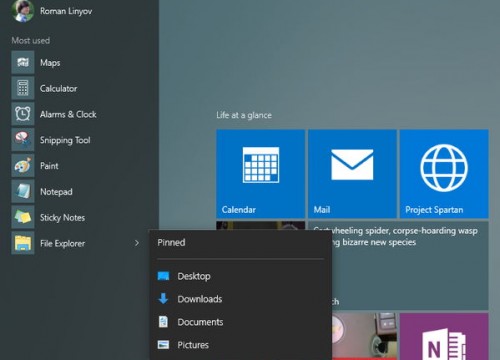Screen dimensions: 500x360
Task: Click the Alarms & Clock label
Action: [68, 114]
